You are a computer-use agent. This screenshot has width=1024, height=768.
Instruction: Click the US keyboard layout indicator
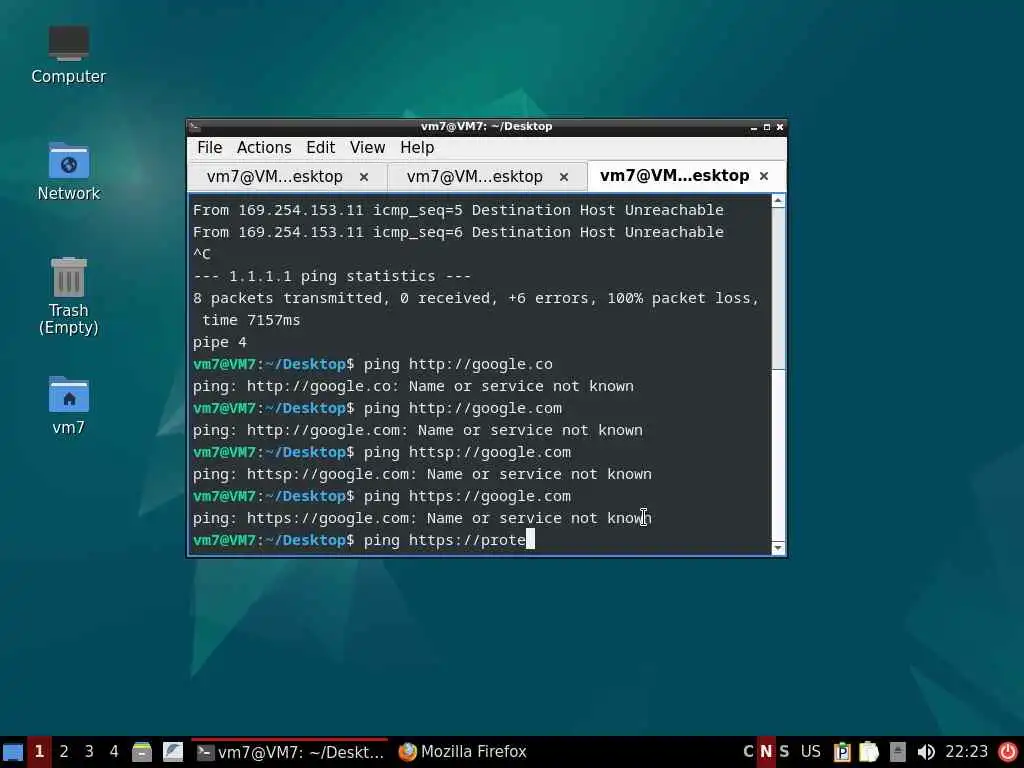810,752
